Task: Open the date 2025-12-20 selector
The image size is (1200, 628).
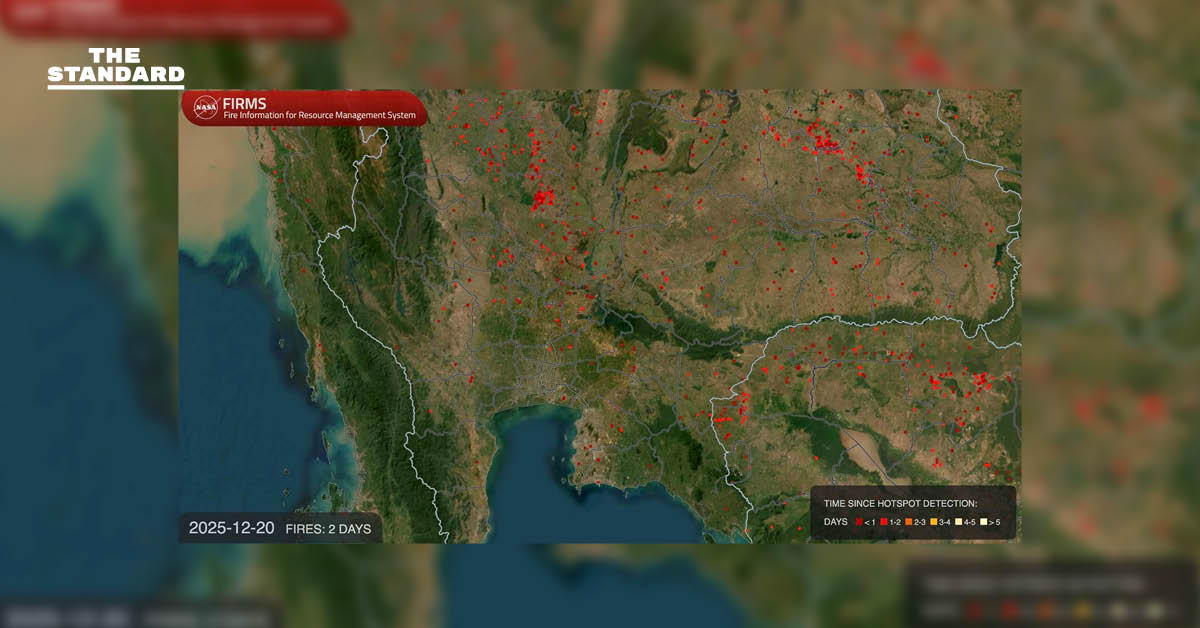Action: (x=230, y=527)
